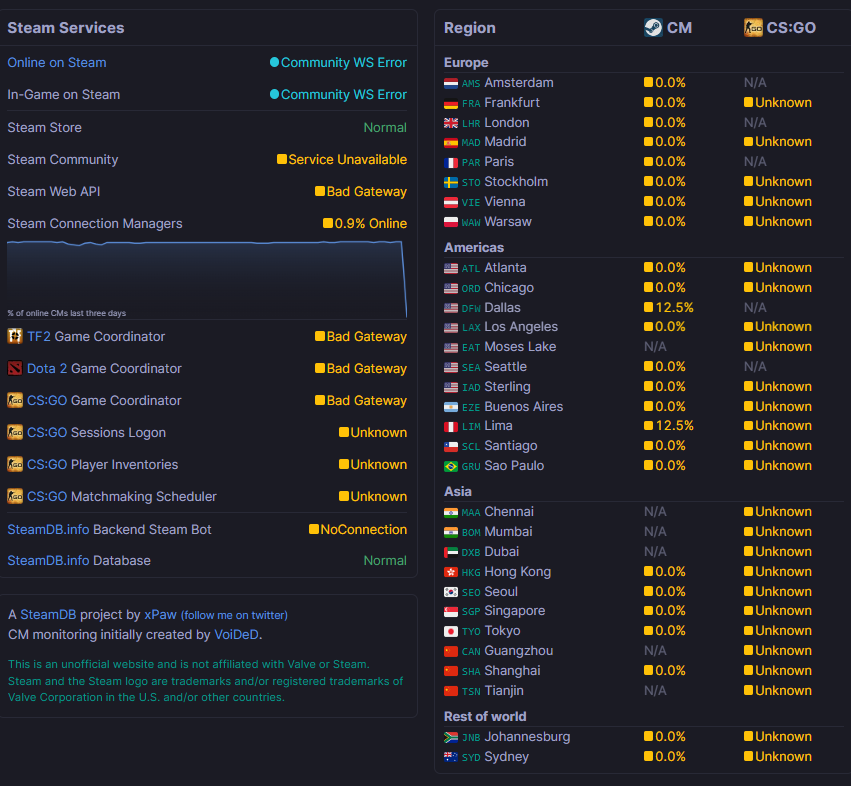Open the Online on Steam link
This screenshot has height=786, width=851.
[57, 62]
